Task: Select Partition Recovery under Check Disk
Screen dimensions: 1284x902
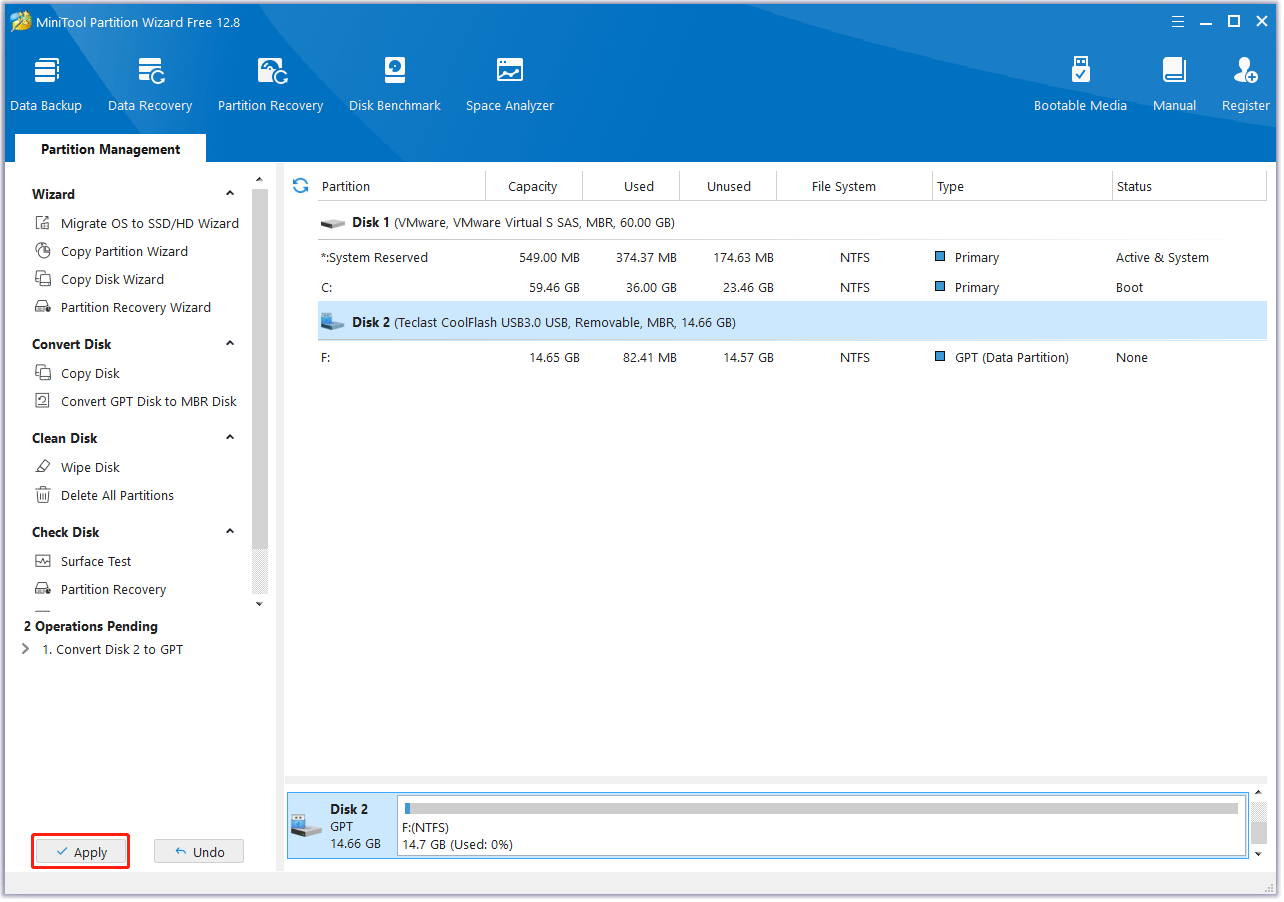Action: [113, 589]
